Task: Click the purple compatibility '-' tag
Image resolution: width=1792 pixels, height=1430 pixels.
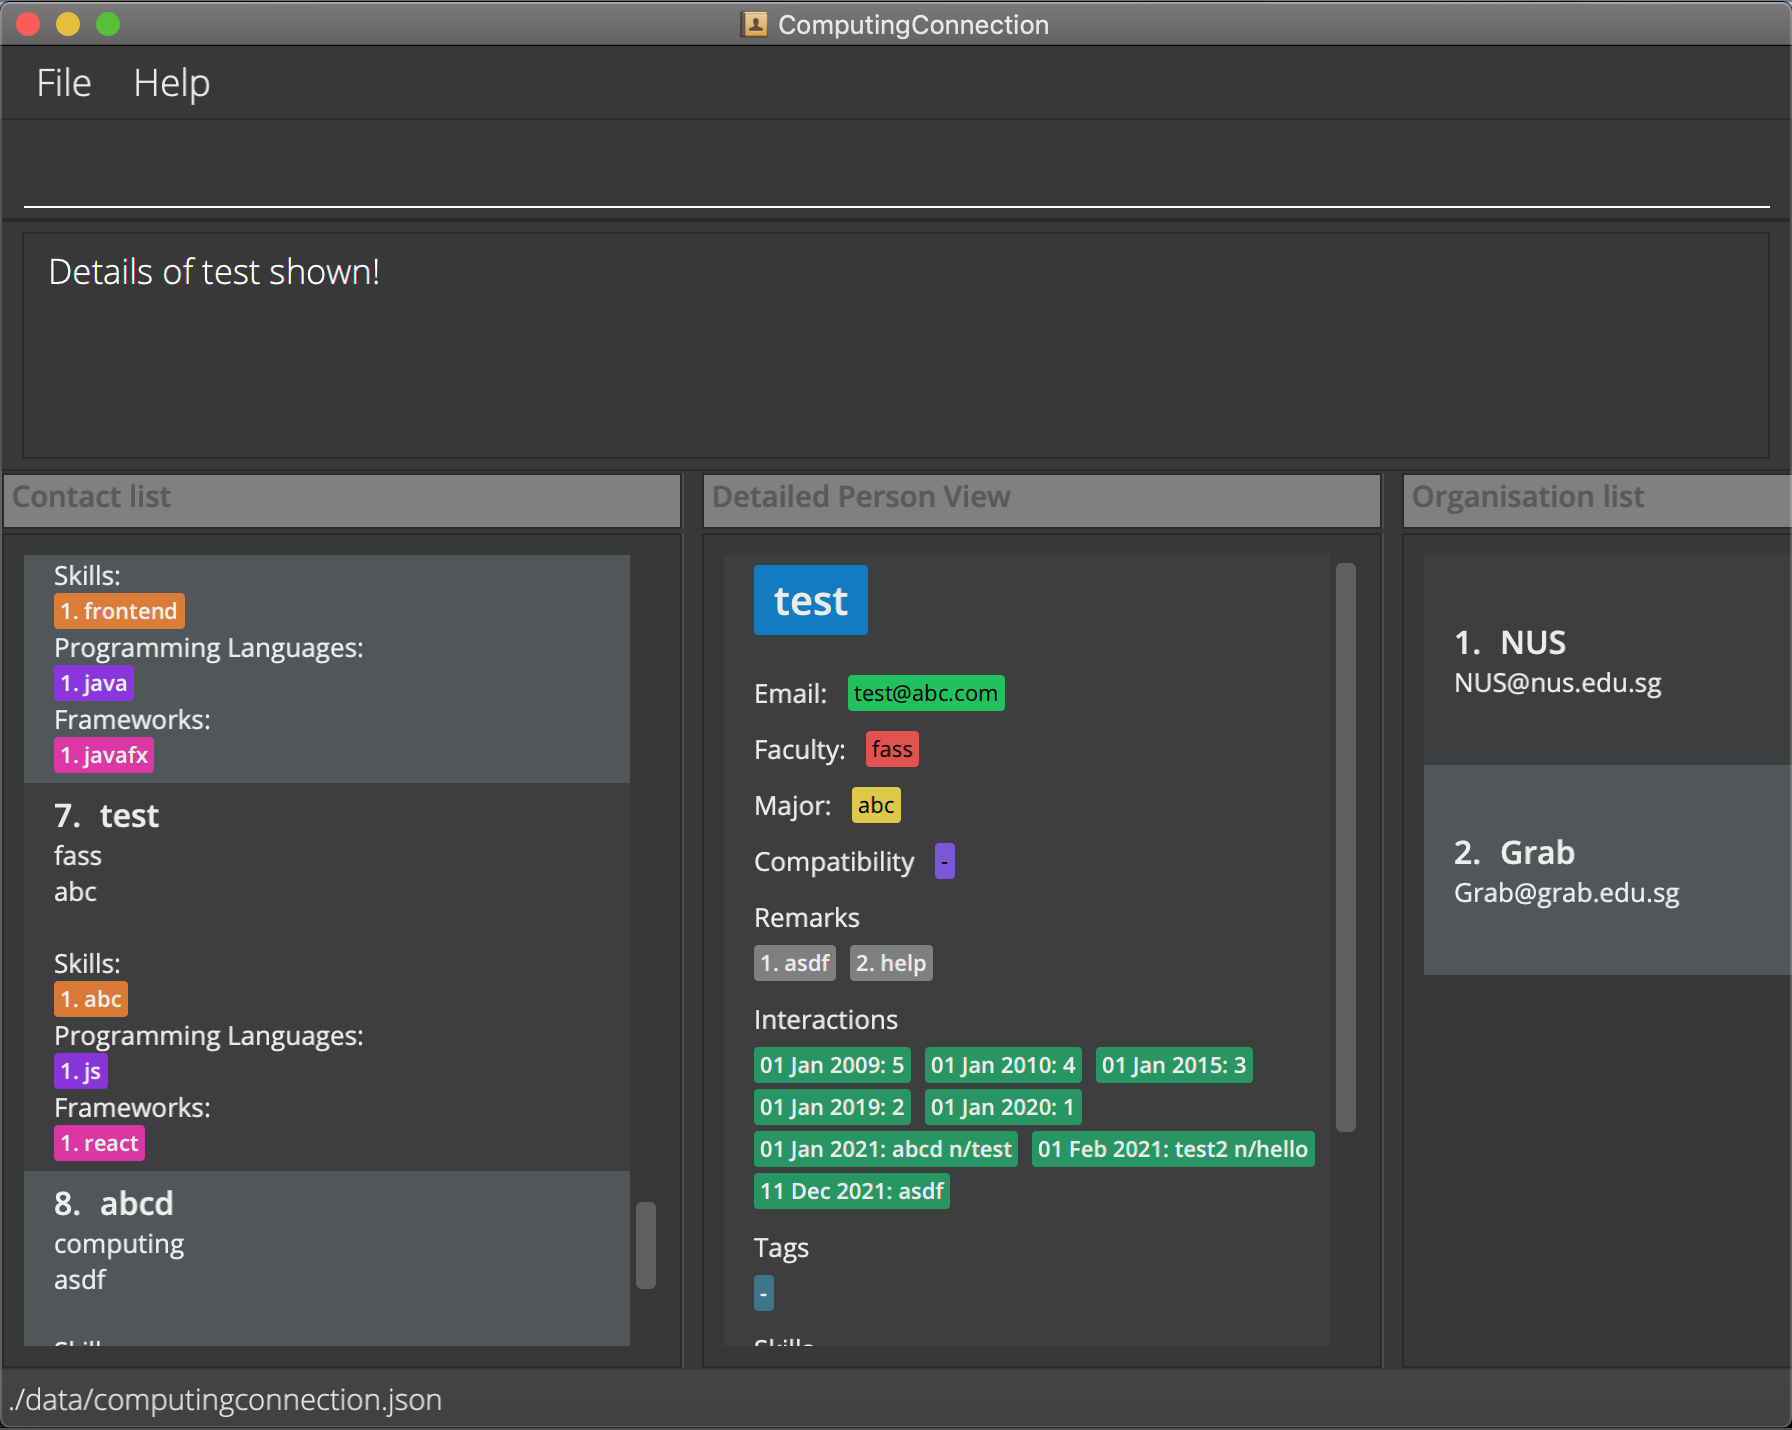Action: pyautogui.click(x=944, y=861)
